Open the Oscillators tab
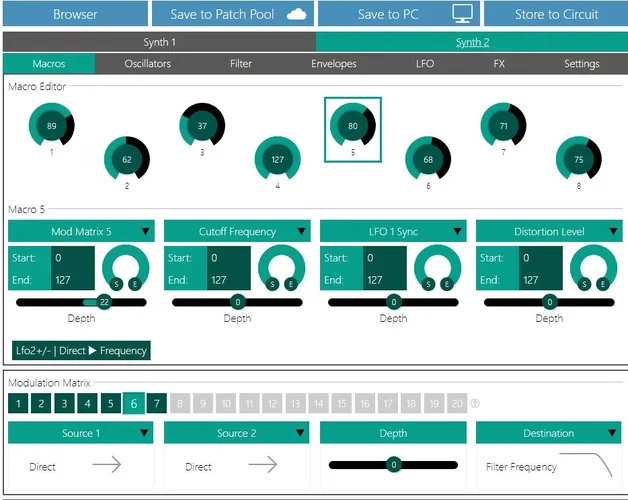This screenshot has width=628, height=500. pyautogui.click(x=147, y=64)
